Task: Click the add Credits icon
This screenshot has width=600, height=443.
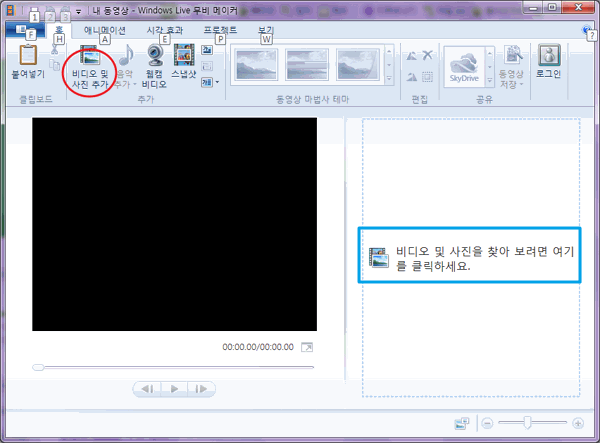Action: coord(207,82)
